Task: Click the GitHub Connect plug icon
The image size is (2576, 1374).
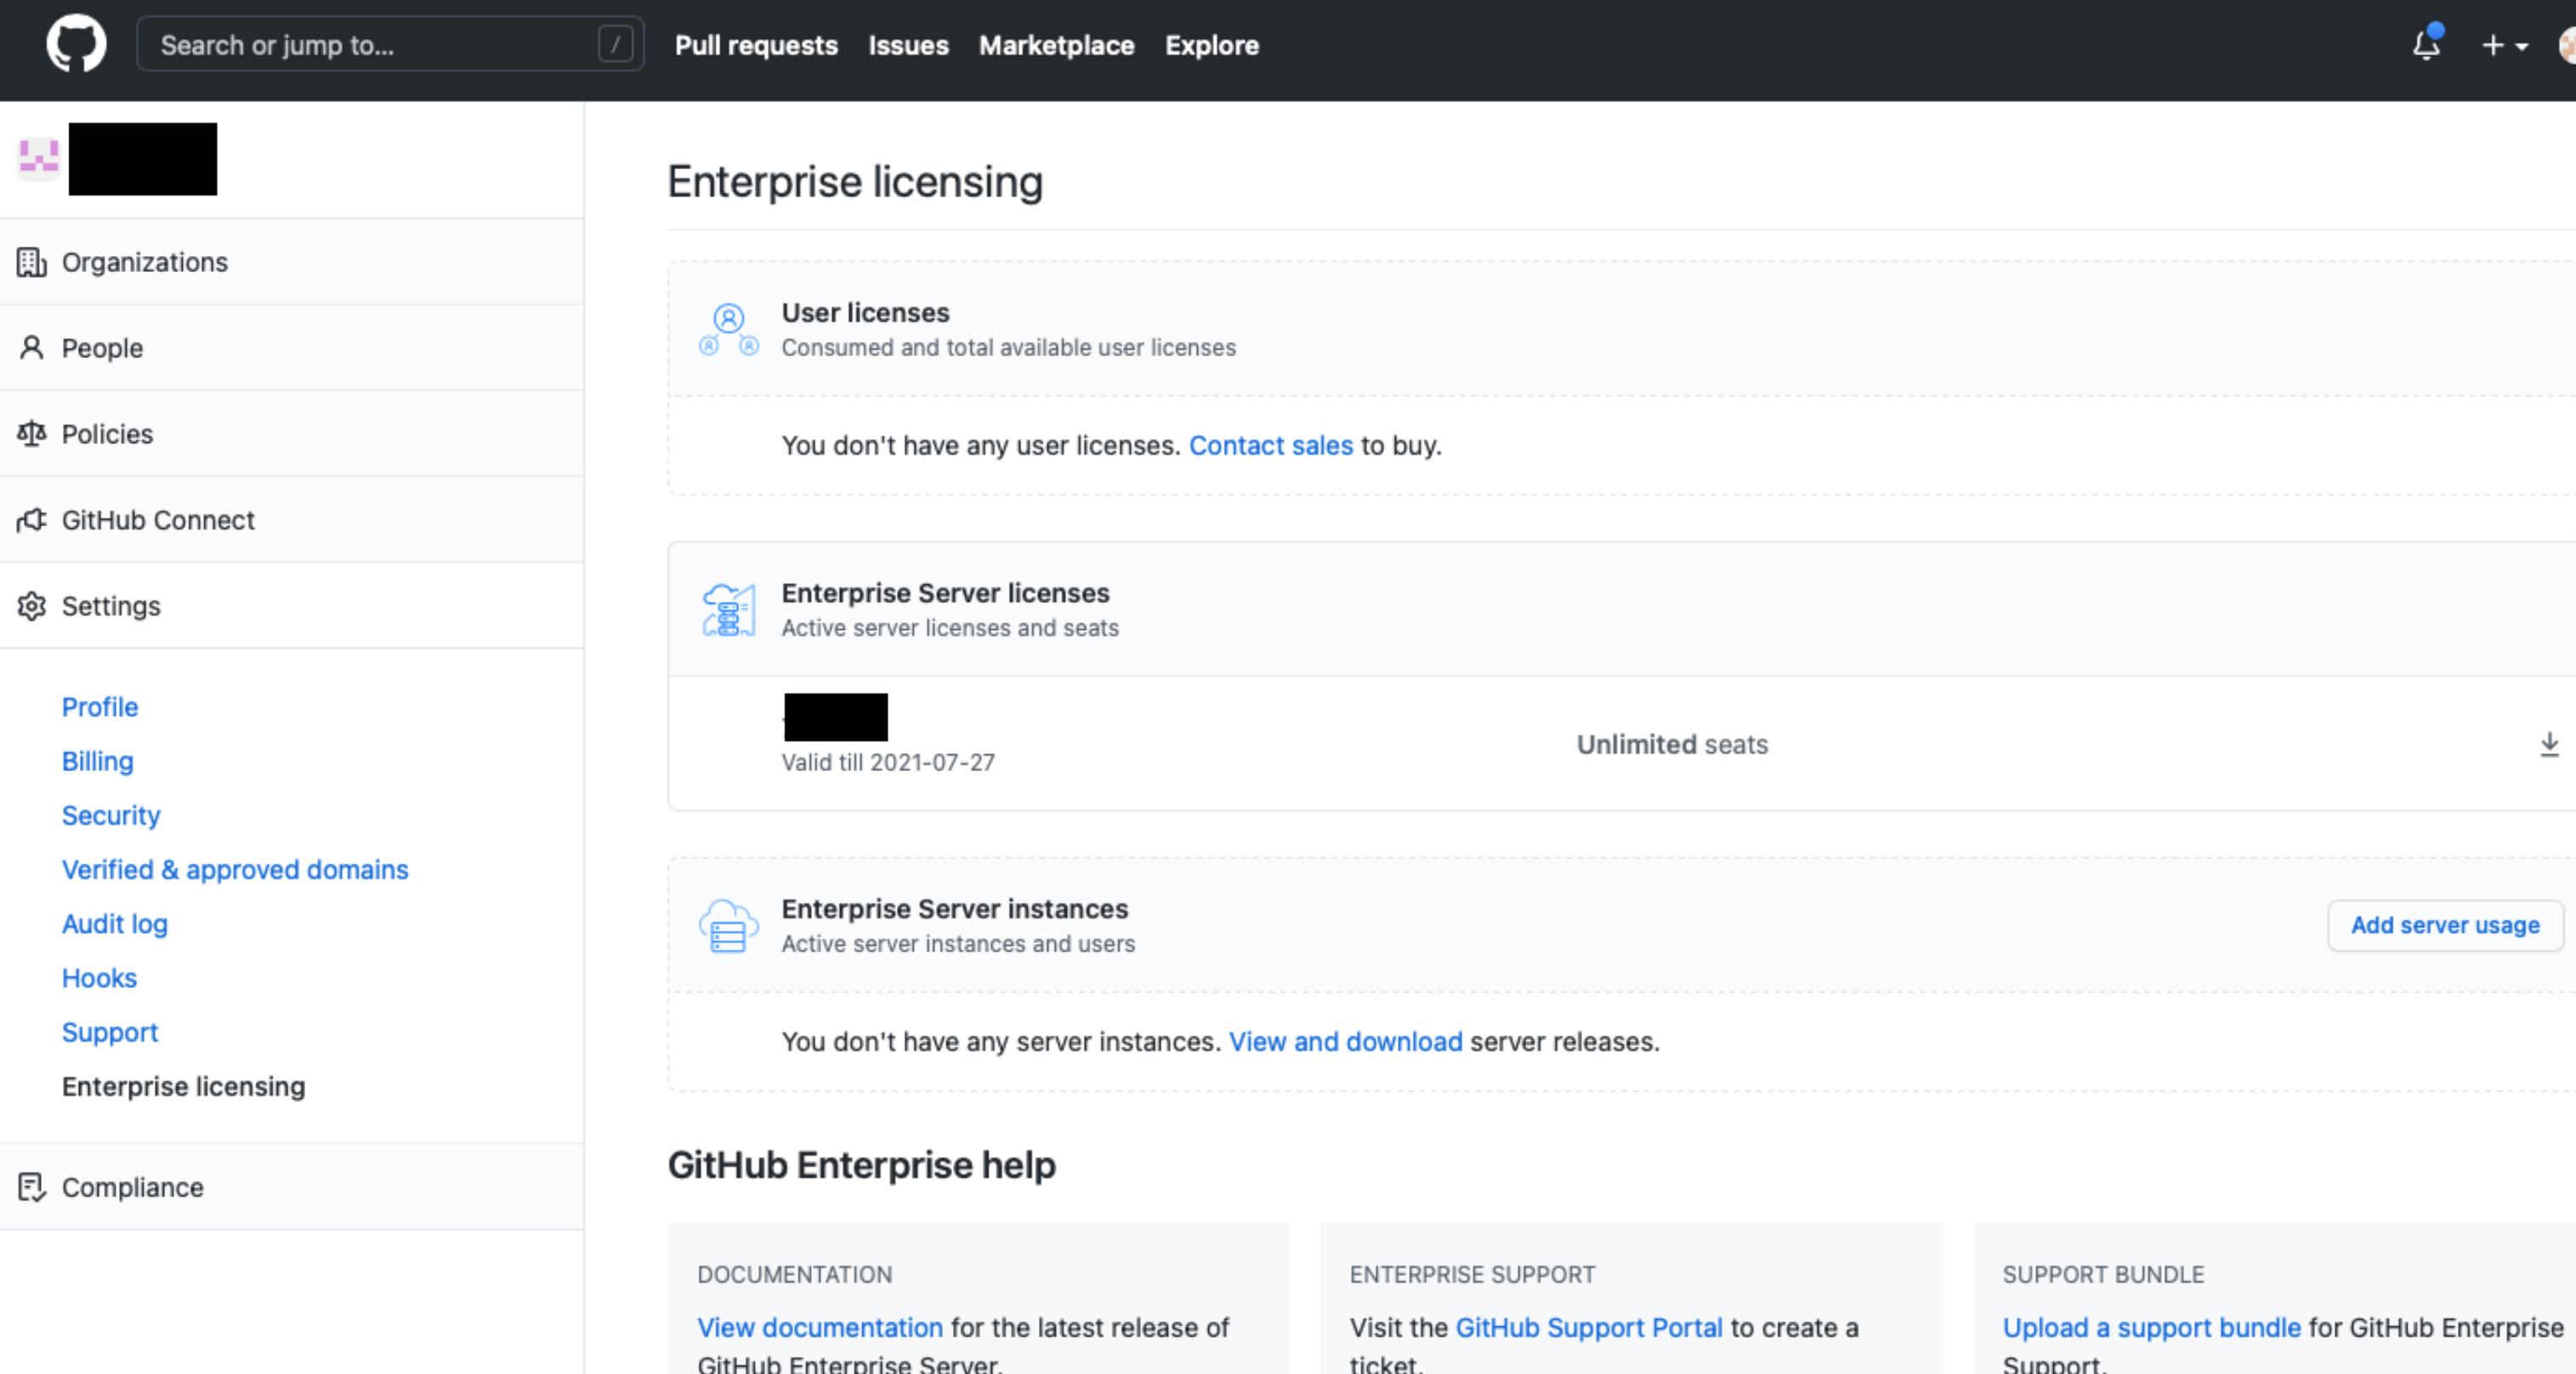Action: [31, 520]
